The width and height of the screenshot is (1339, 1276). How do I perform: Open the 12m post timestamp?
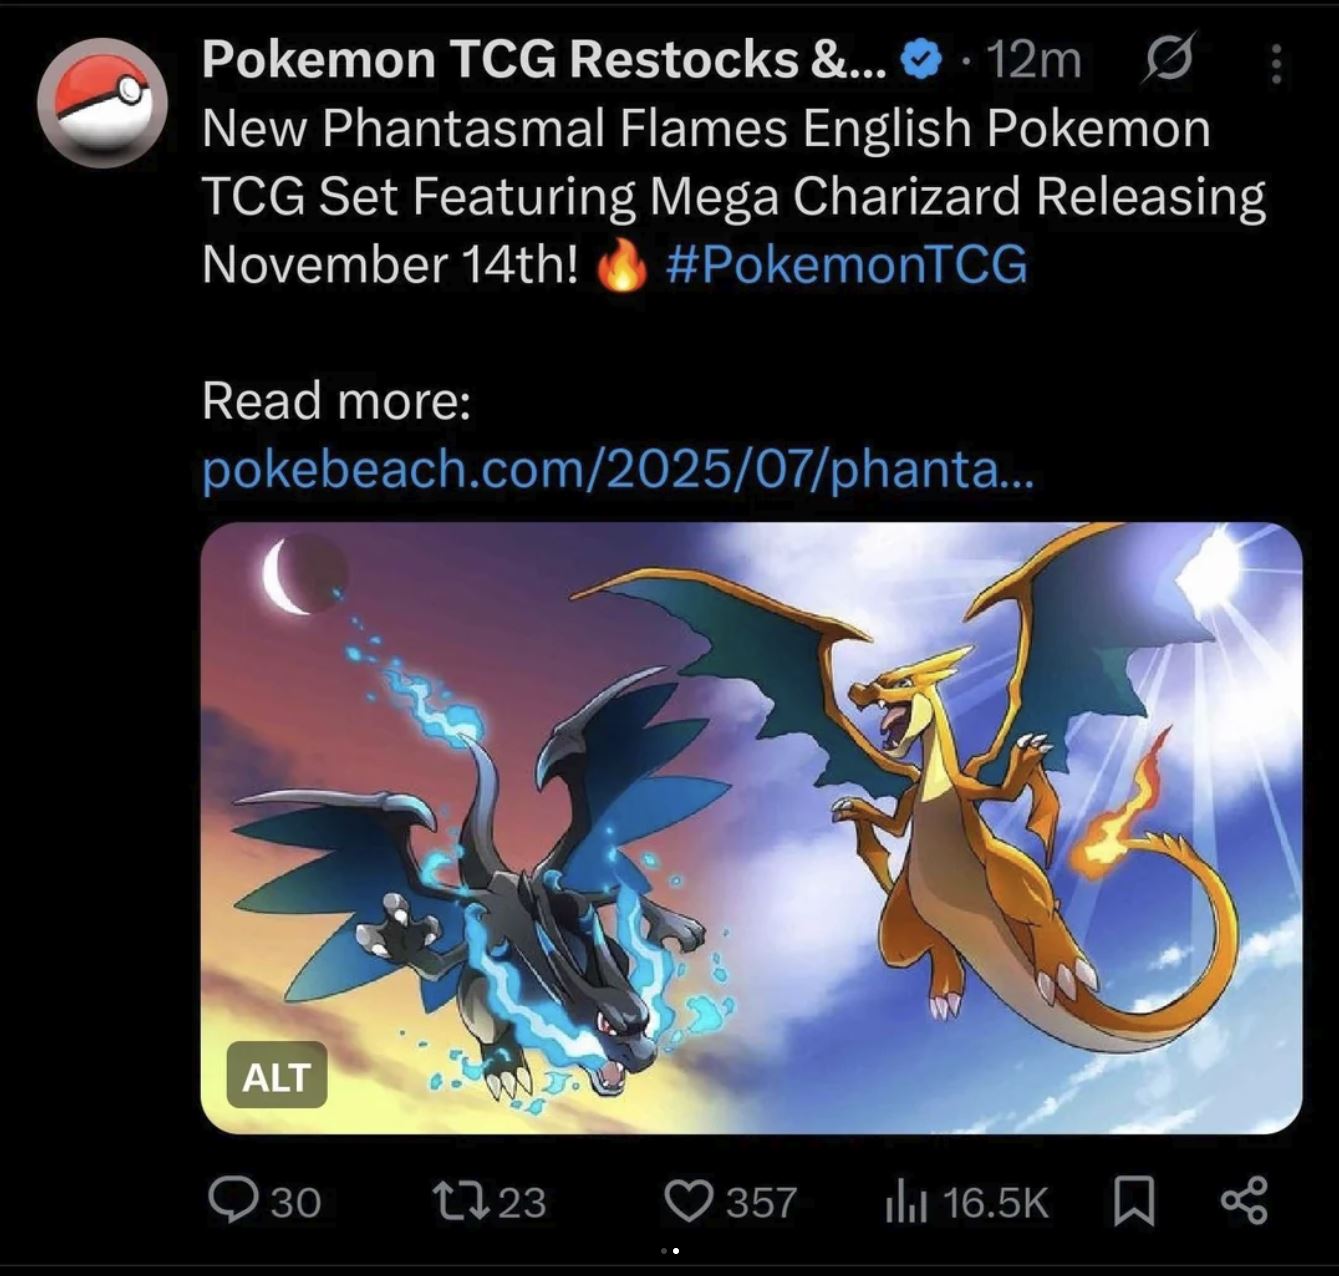tap(1034, 60)
